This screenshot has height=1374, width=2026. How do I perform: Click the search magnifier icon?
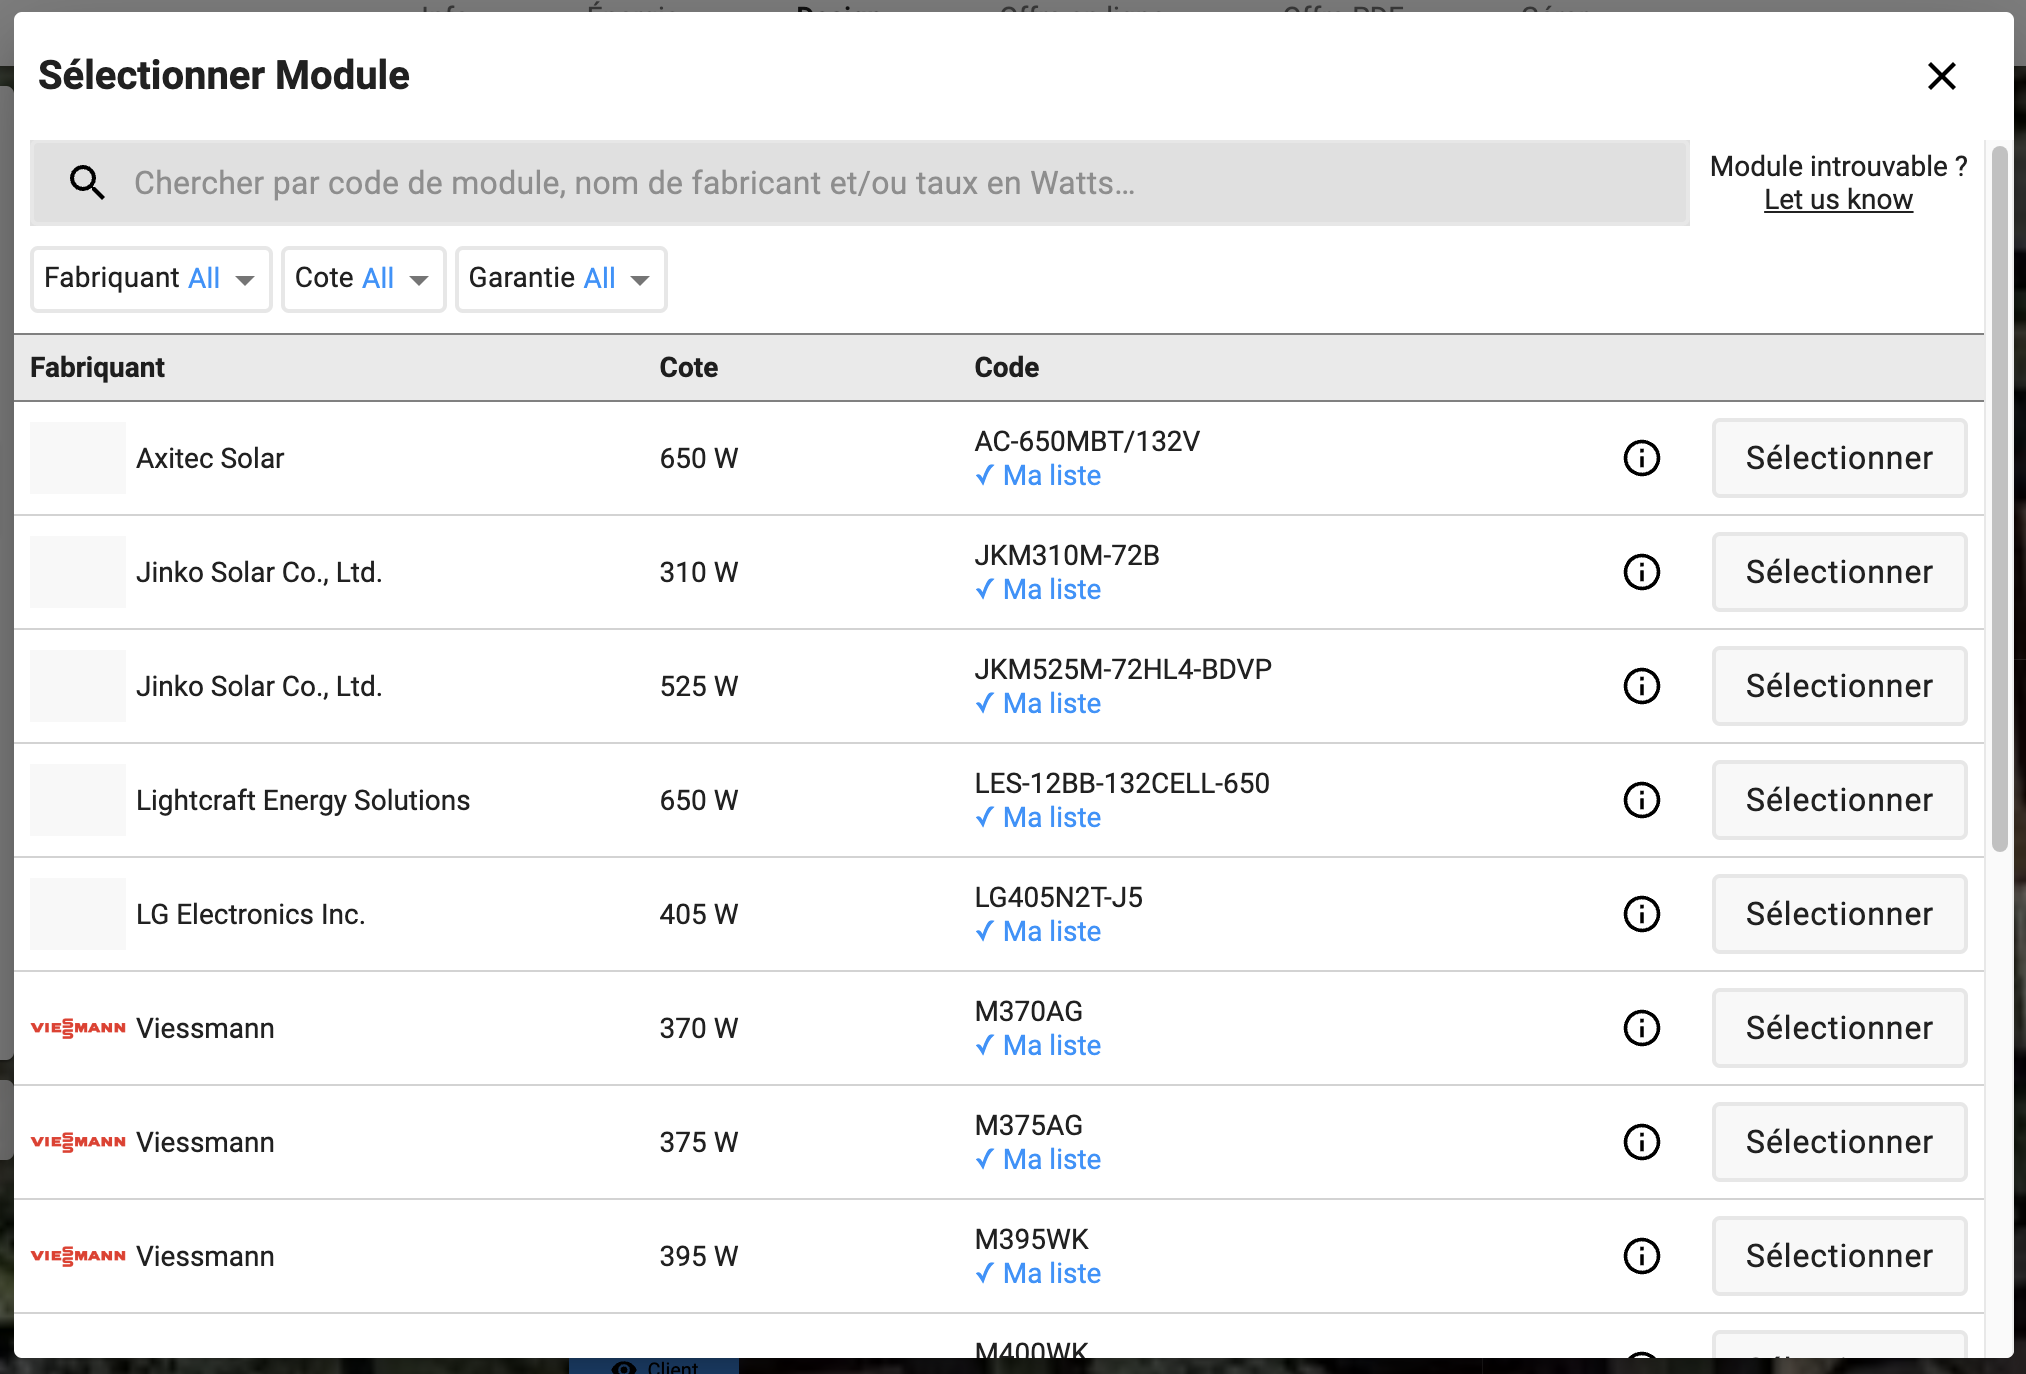[87, 182]
